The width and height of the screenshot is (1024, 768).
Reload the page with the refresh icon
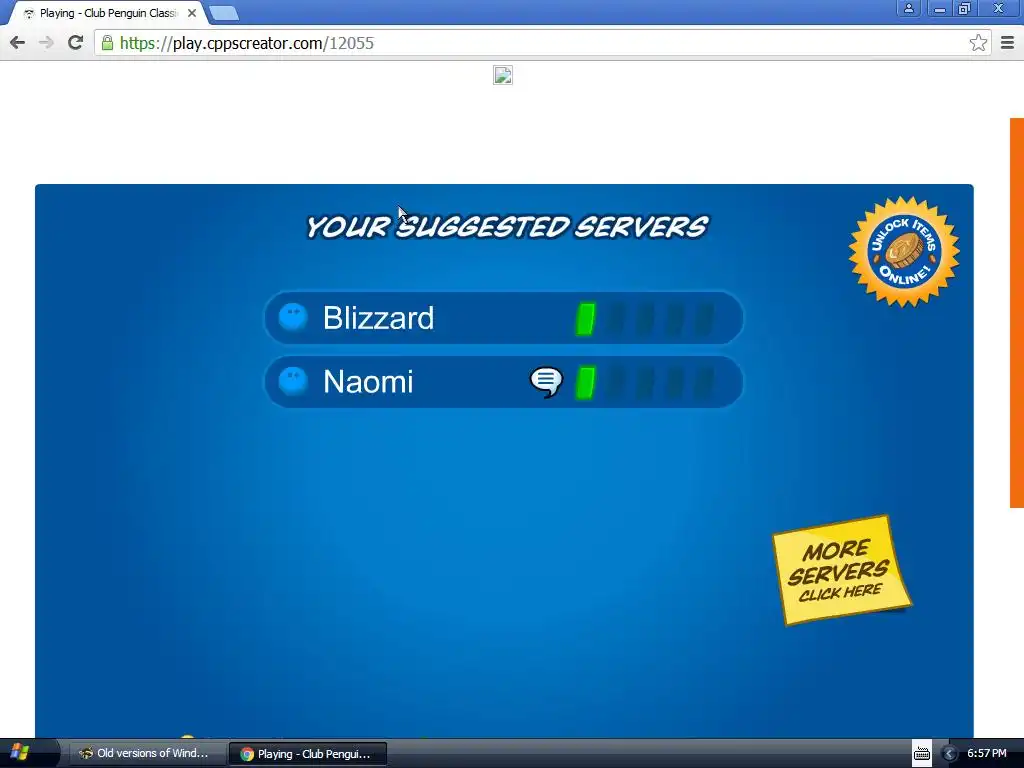point(76,42)
